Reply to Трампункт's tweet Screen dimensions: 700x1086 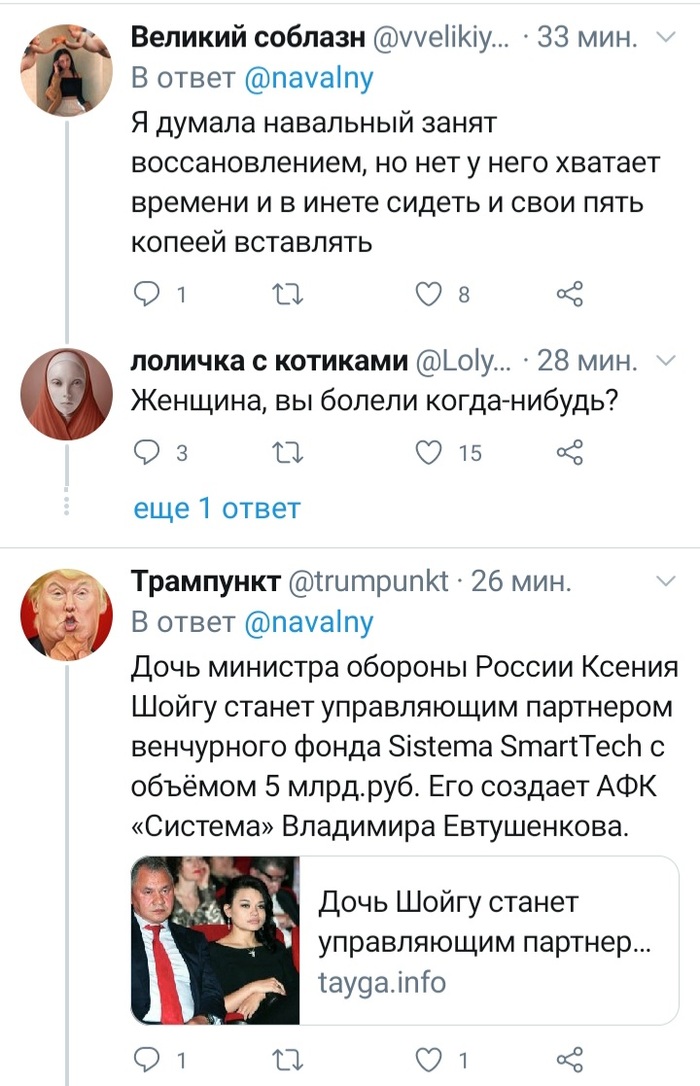tap(147, 1059)
